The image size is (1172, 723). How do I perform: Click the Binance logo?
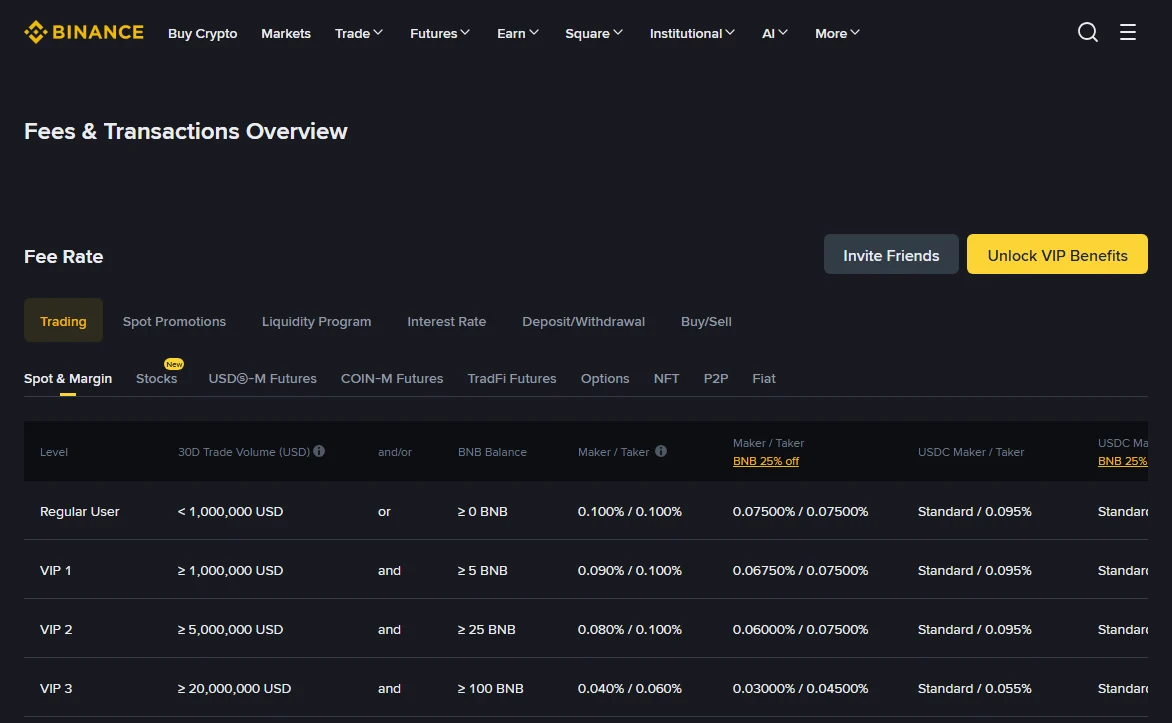coord(84,32)
